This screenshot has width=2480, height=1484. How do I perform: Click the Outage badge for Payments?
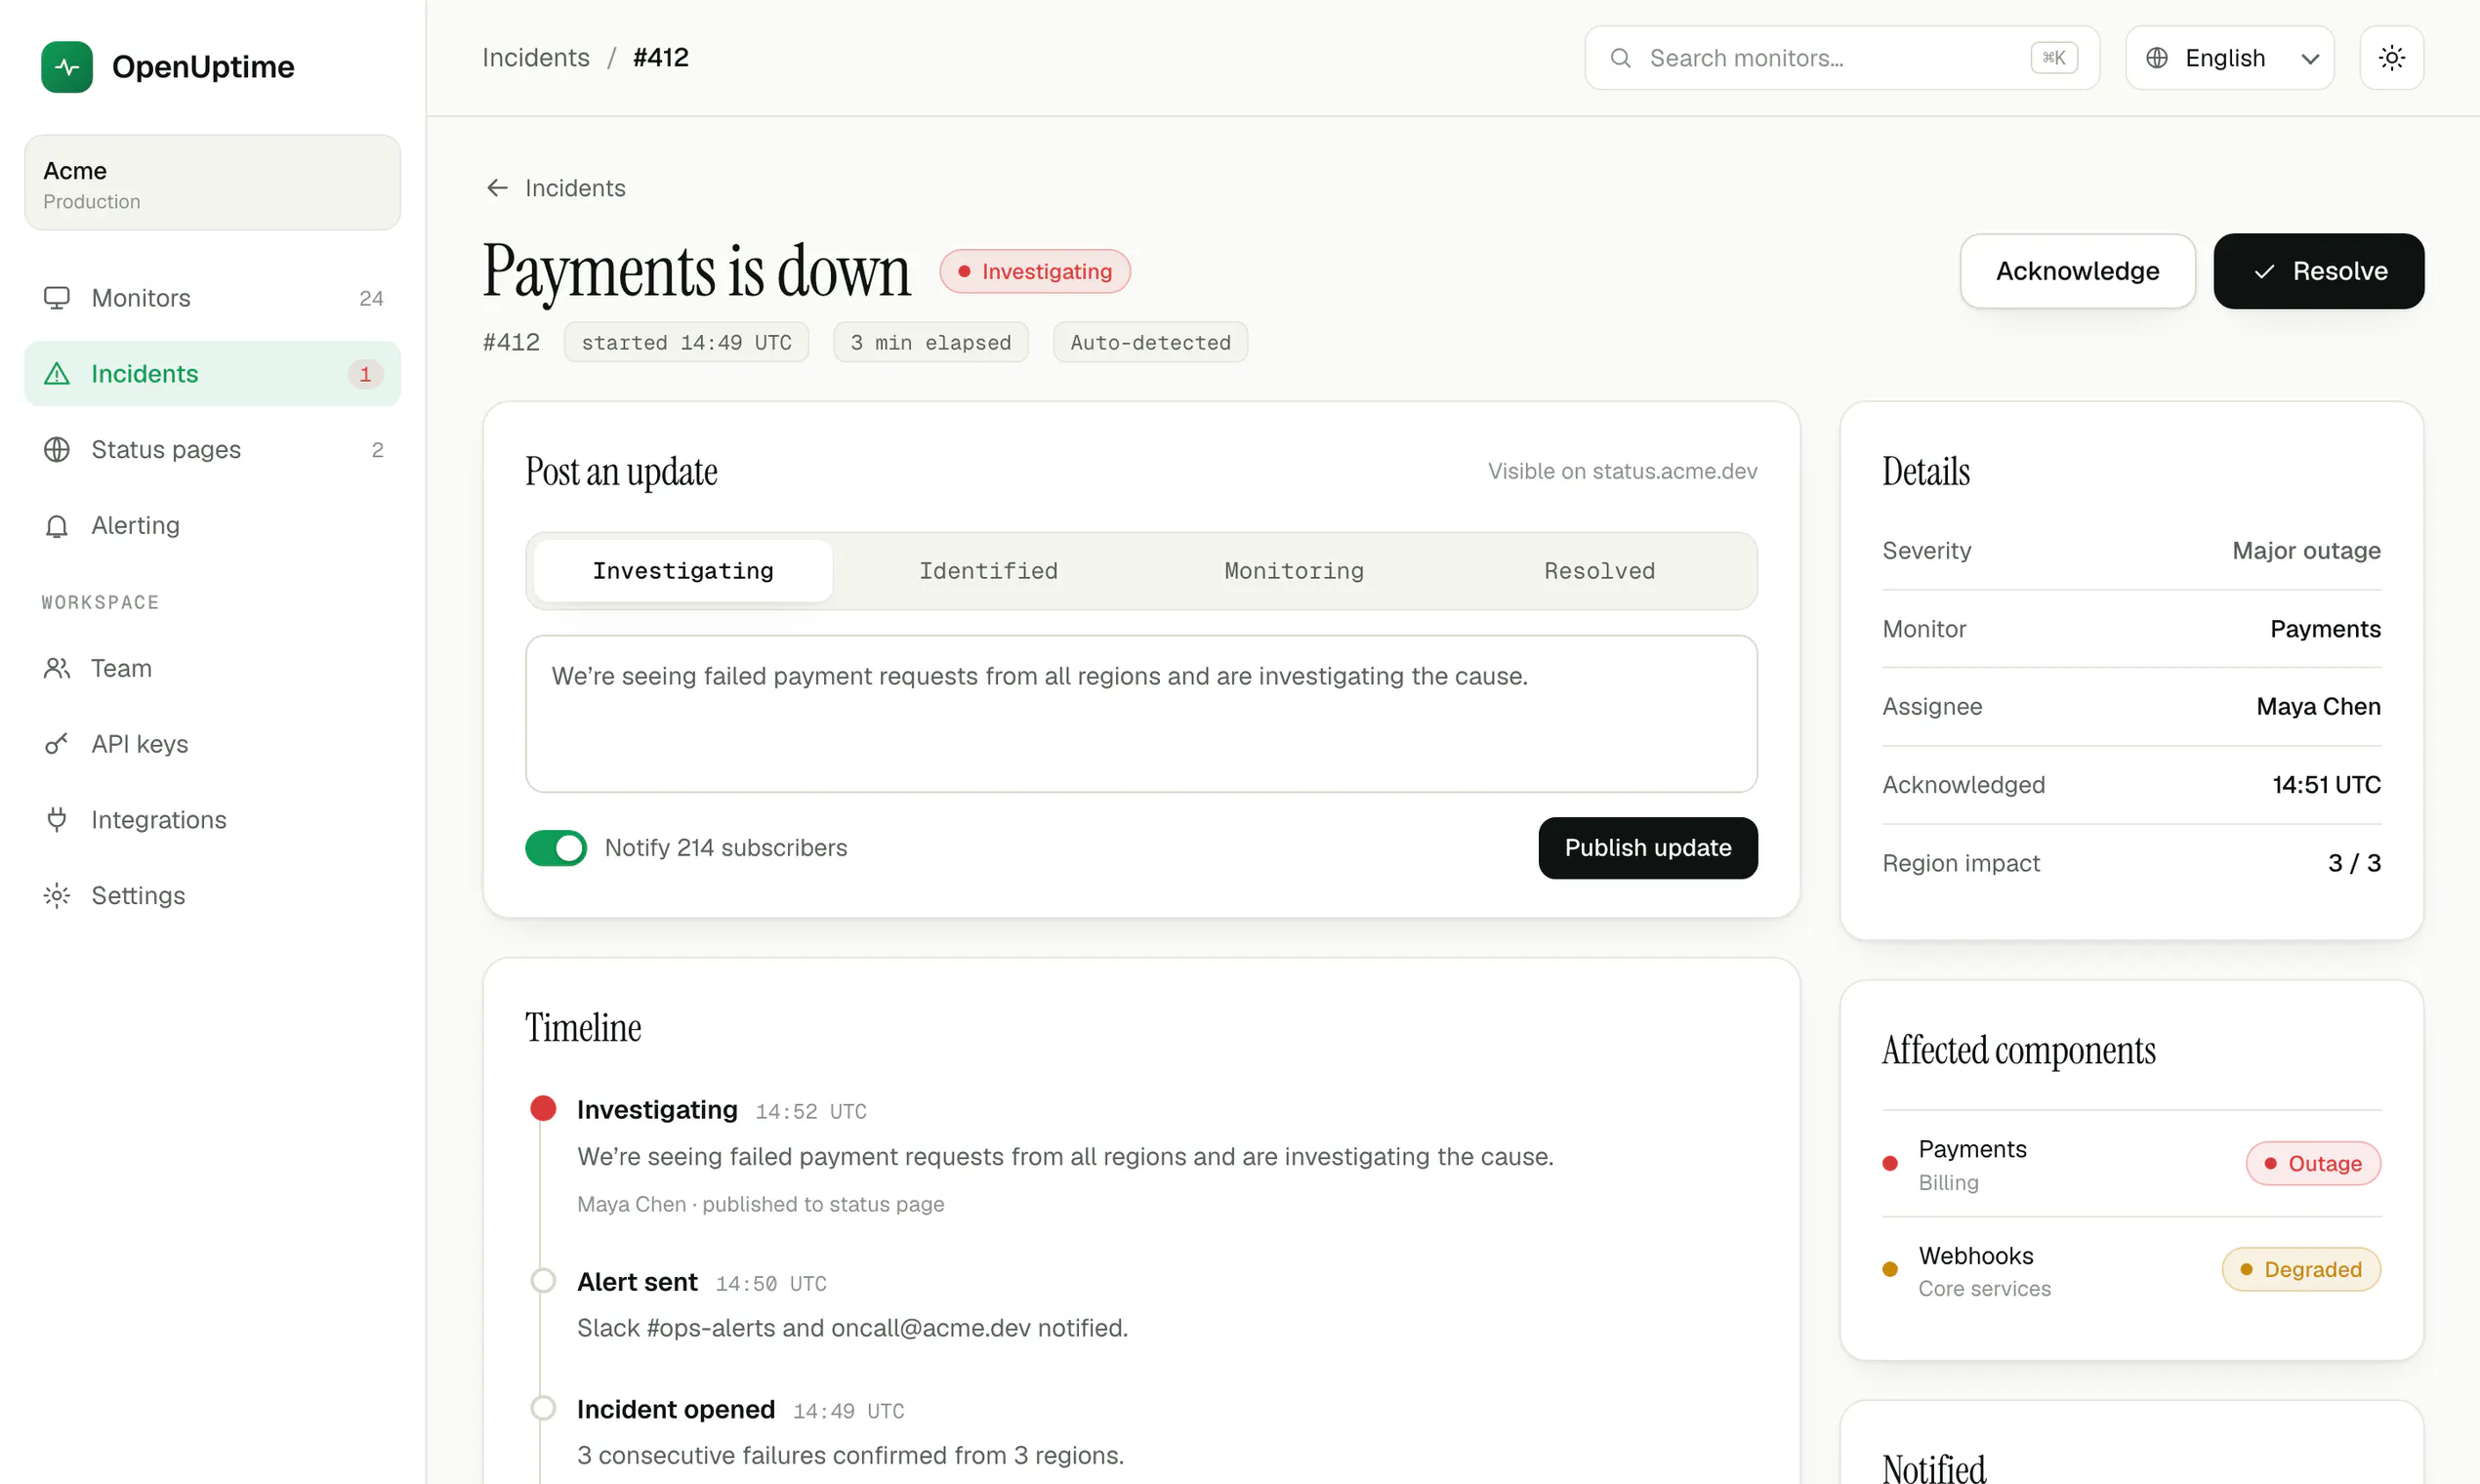tap(2312, 1163)
